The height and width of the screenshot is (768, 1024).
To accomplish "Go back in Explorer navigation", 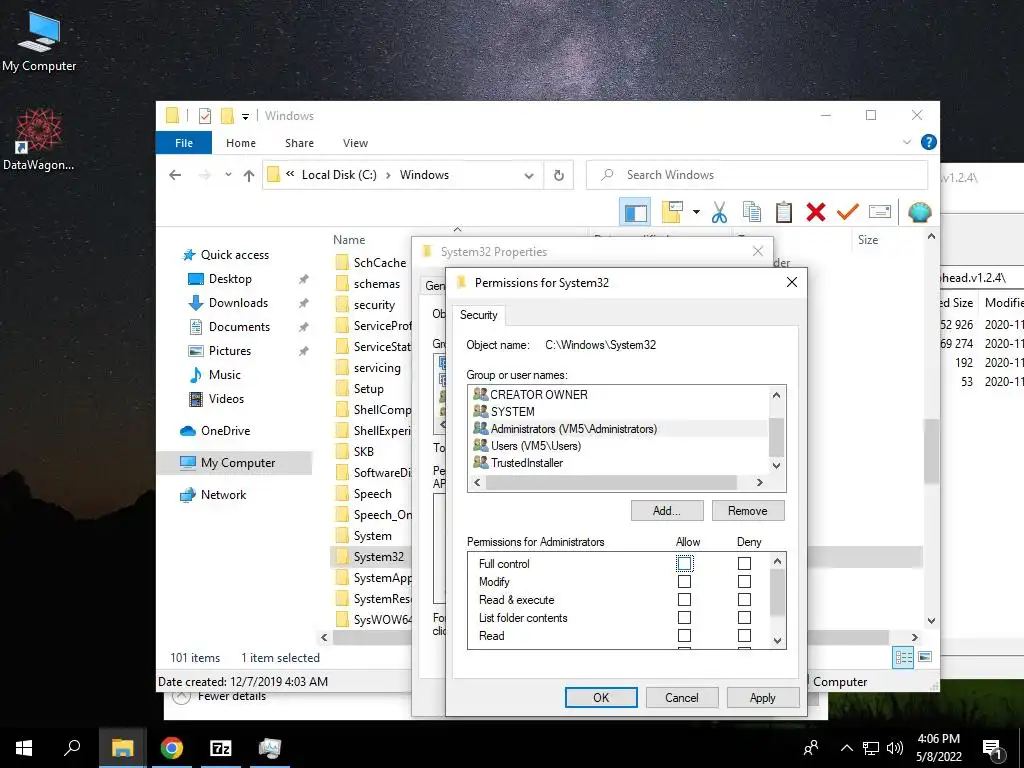I will 174,175.
